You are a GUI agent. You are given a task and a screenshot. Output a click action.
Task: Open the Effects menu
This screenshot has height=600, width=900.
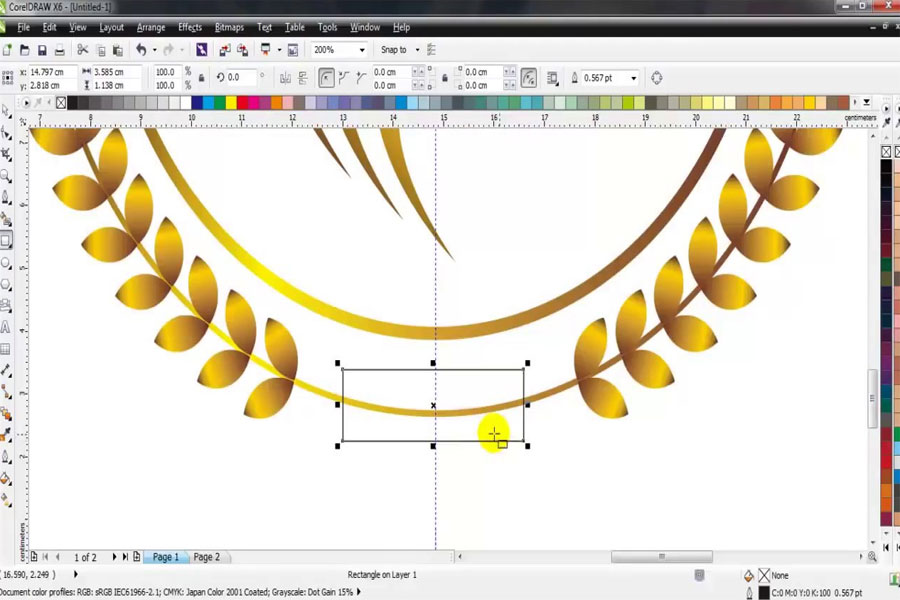190,27
